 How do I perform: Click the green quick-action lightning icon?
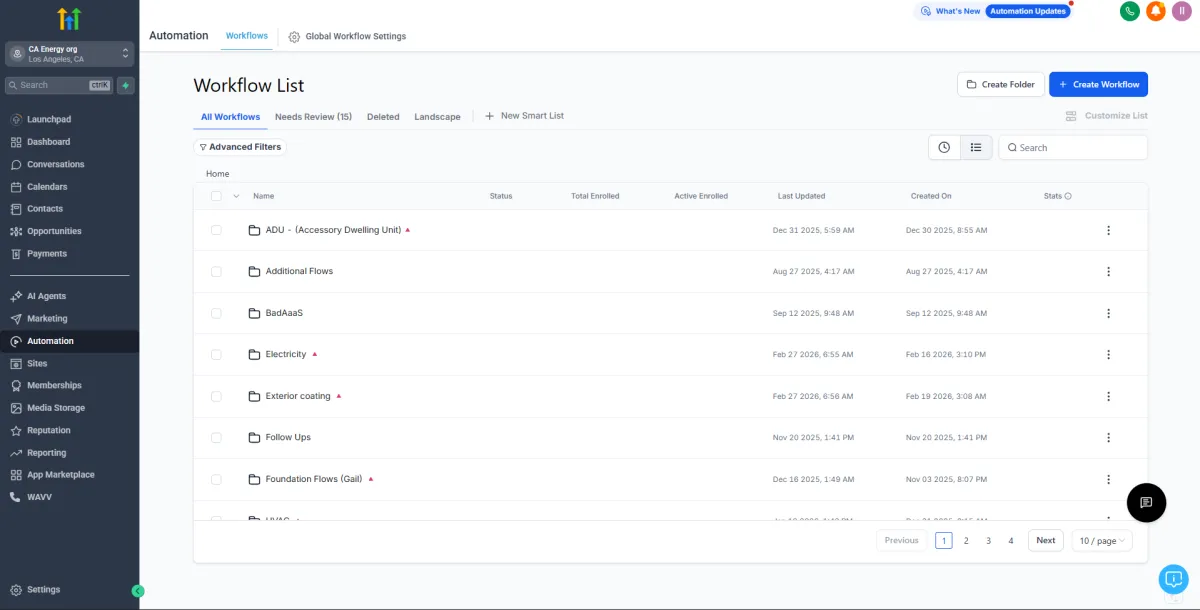pyautogui.click(x=125, y=85)
